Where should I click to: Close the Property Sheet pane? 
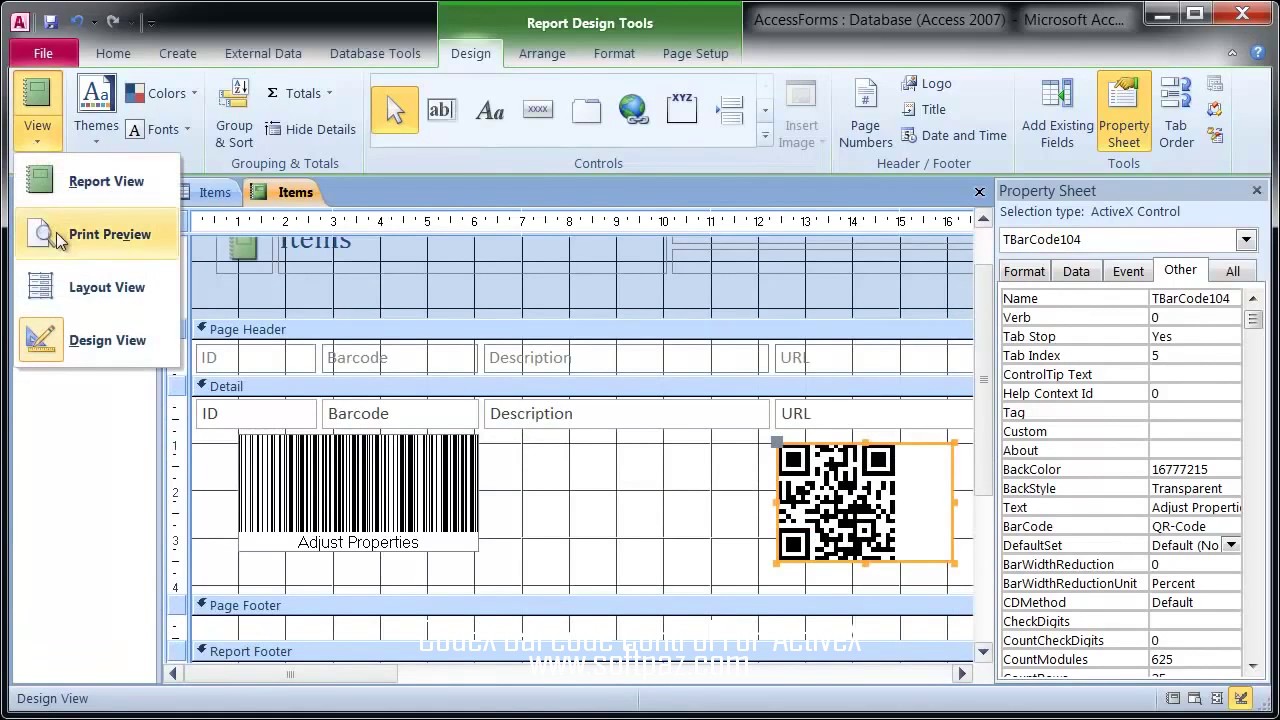pyautogui.click(x=1257, y=190)
